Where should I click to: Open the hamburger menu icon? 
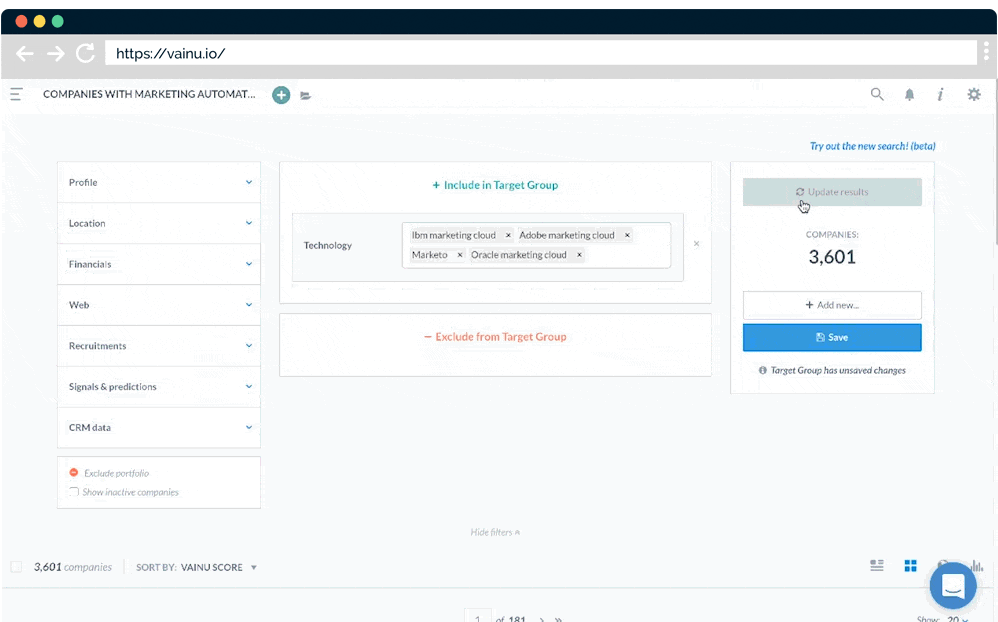tap(17, 94)
